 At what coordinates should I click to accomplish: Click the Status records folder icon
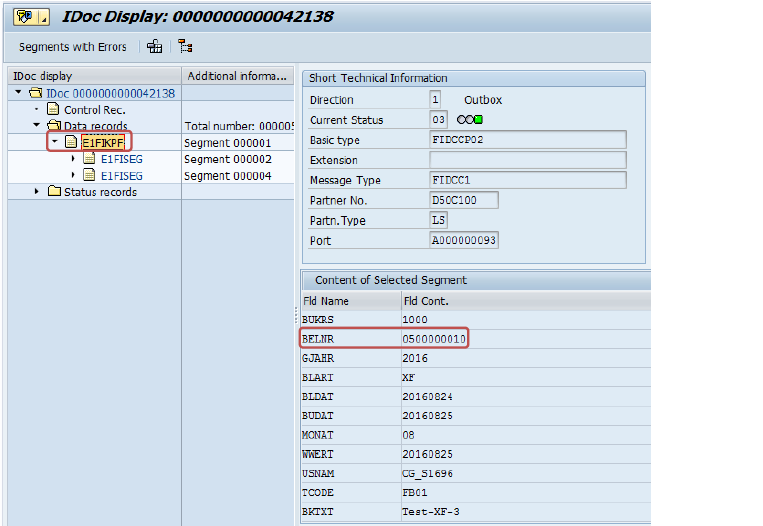(54, 192)
